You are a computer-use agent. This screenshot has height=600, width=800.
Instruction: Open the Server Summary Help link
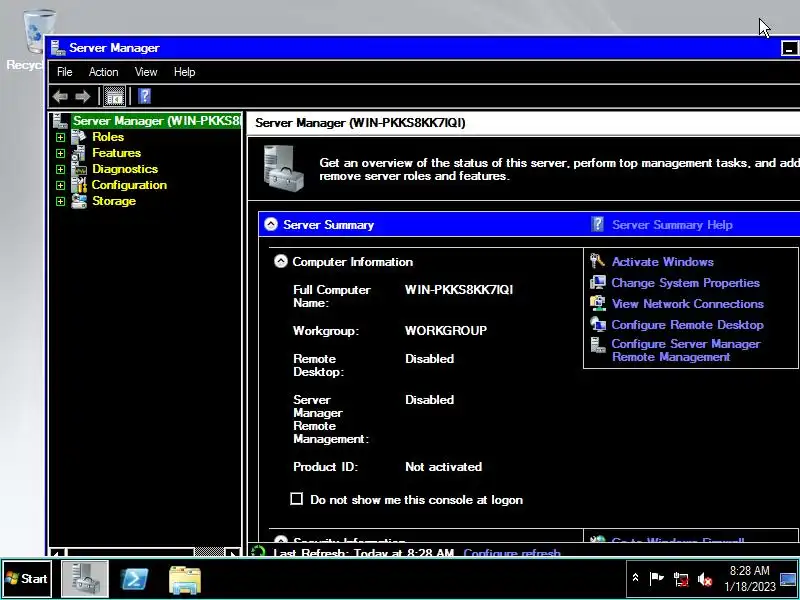click(672, 224)
